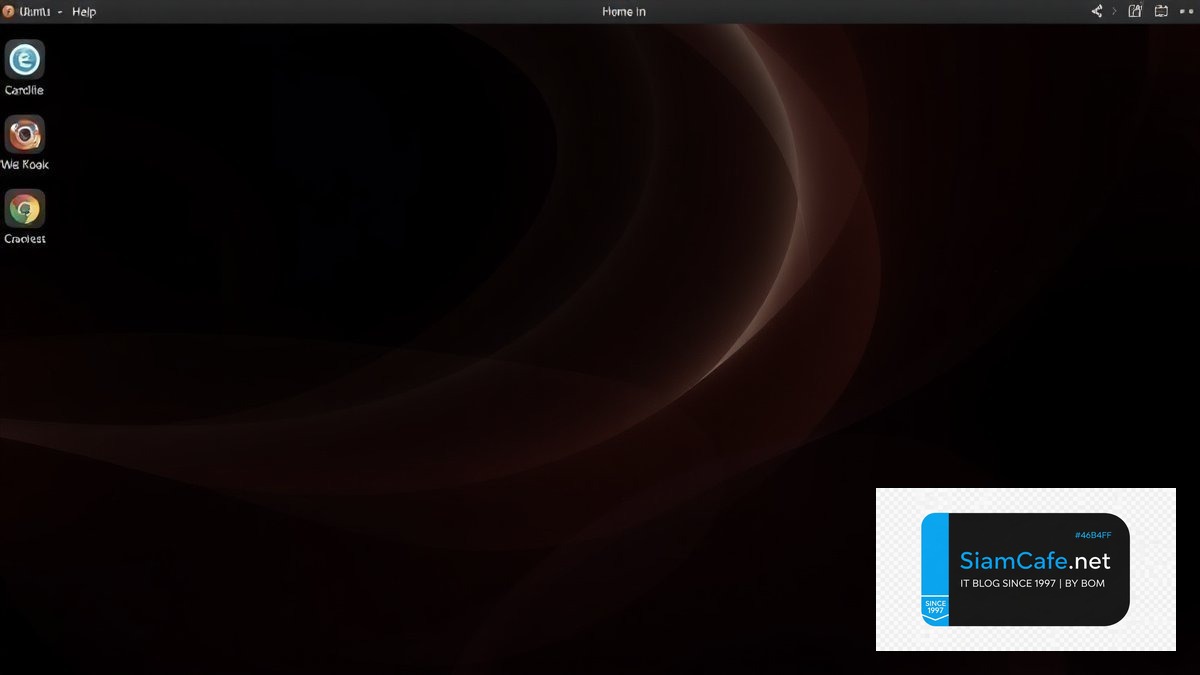Click the 'We Kook' label text
Viewport: 1200px width, 675px height.
pos(24,164)
